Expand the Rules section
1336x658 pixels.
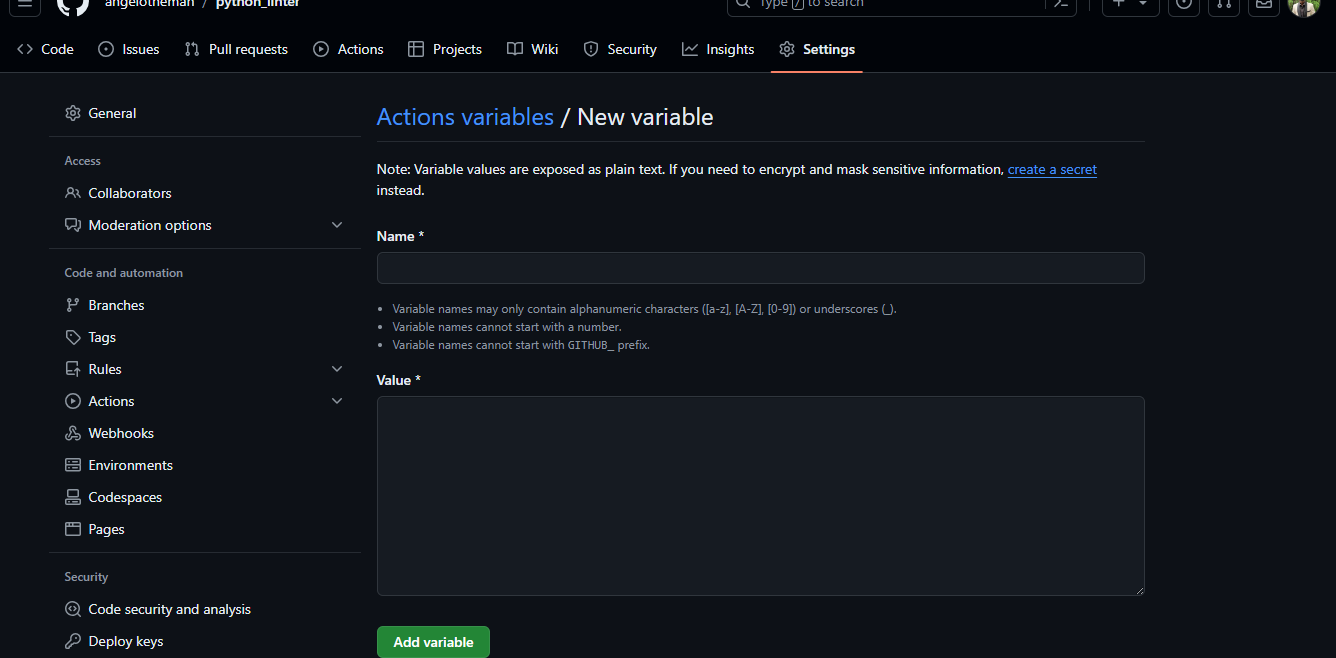[x=337, y=368]
